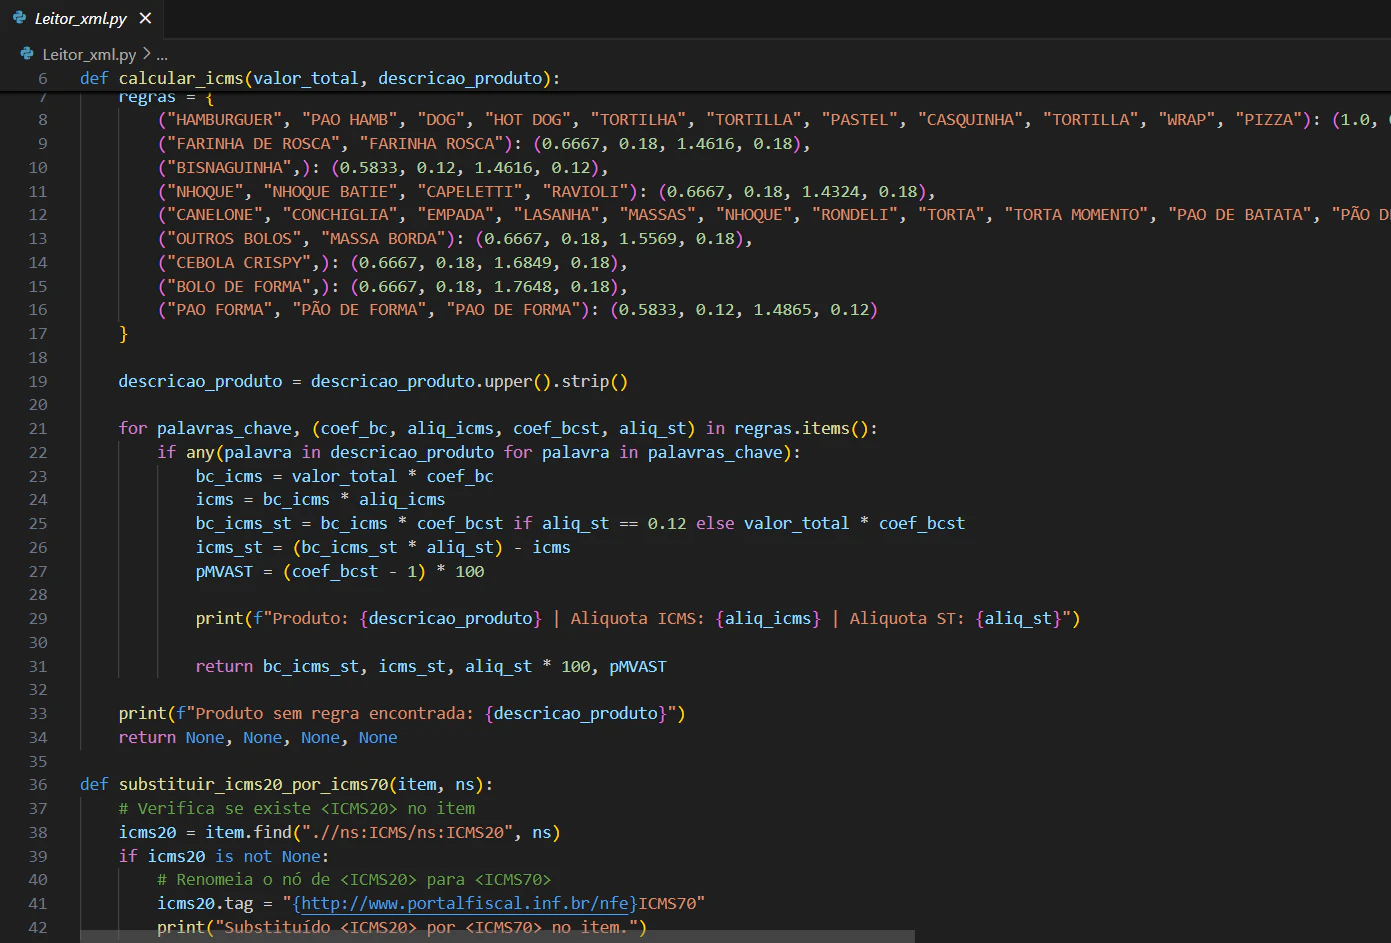Expand the breadcrumb chevron after Leitor_xml.py
The height and width of the screenshot is (943, 1391).
pos(146,54)
